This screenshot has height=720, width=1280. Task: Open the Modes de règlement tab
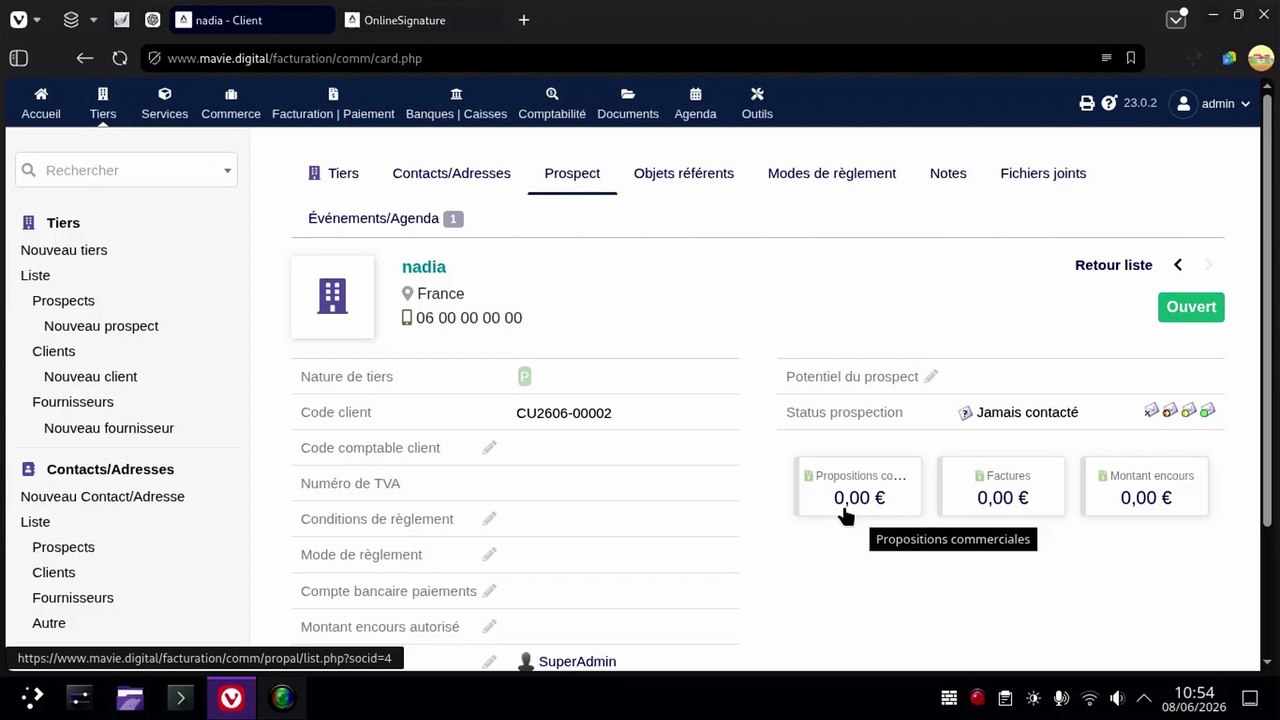pos(832,173)
